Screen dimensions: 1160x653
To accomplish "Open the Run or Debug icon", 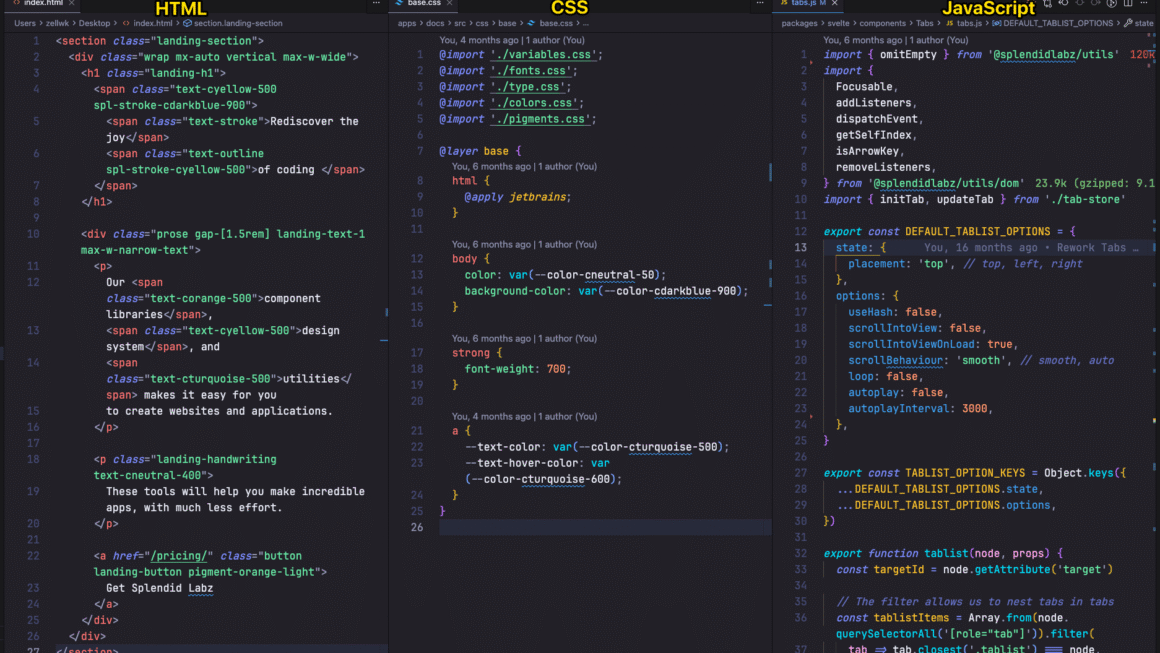I will coord(1111,5).
